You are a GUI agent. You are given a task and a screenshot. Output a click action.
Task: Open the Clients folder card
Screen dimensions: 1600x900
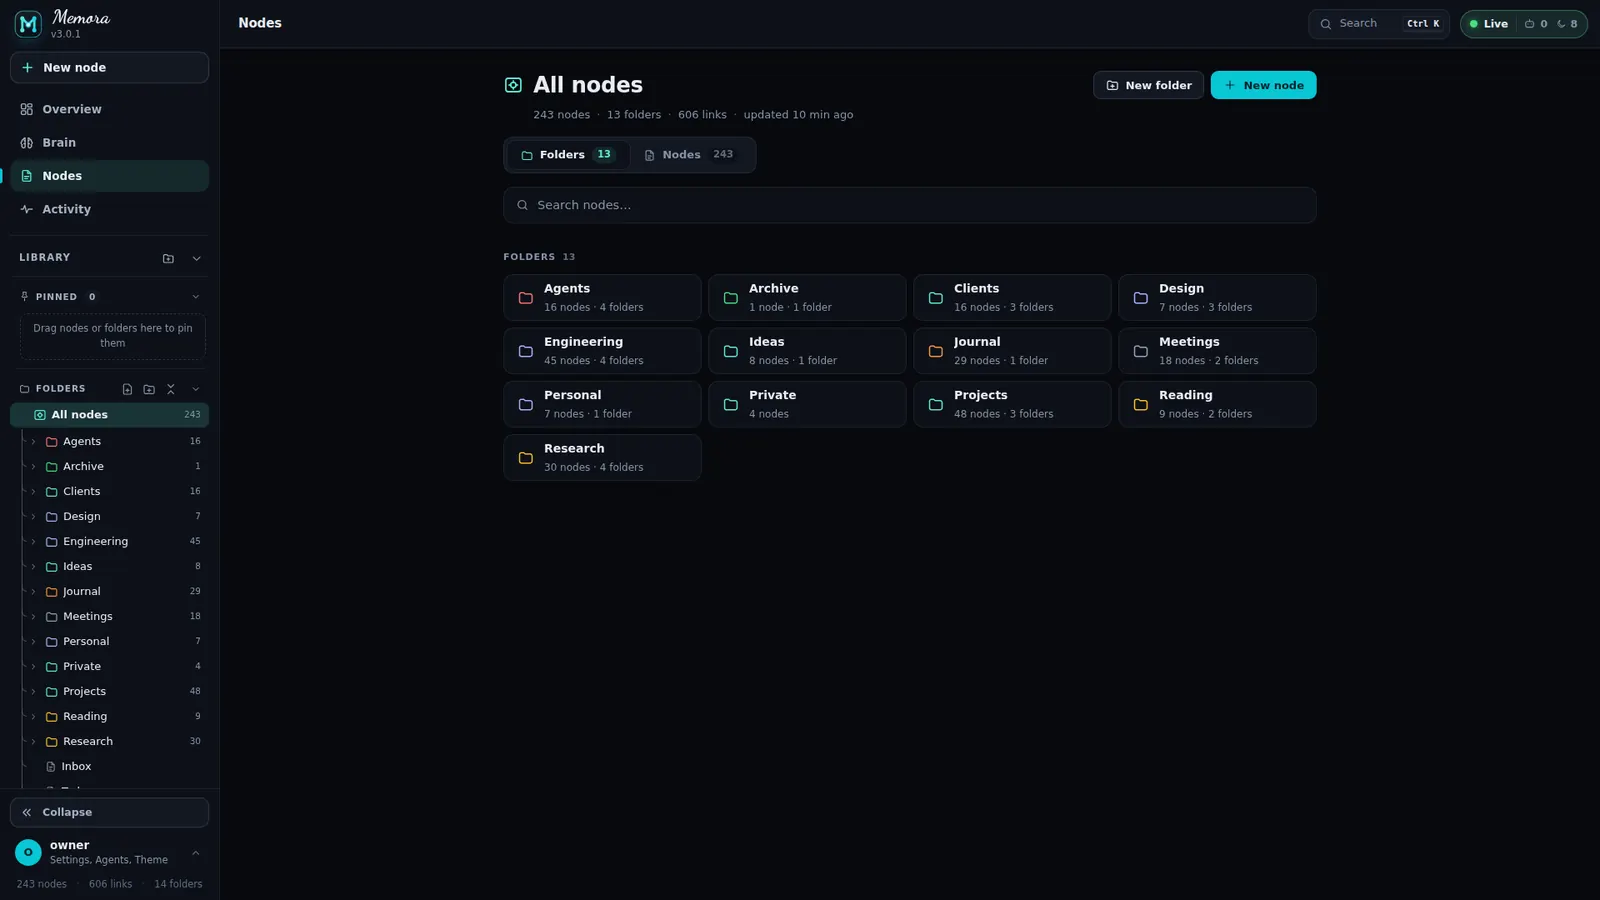click(1012, 297)
